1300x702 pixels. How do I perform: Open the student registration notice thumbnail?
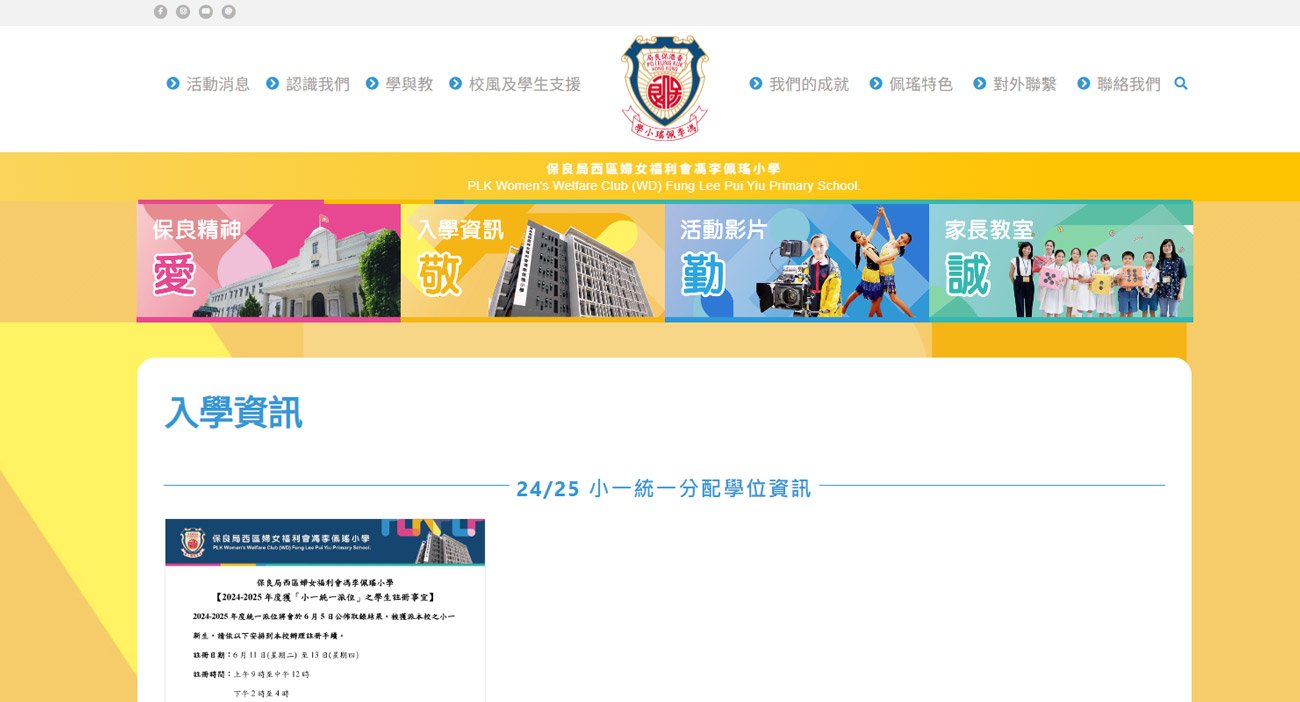coord(324,610)
